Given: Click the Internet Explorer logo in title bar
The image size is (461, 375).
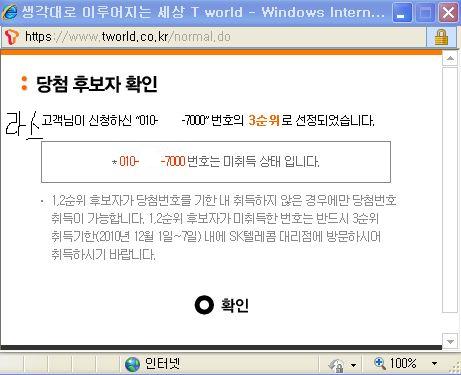Looking at the screenshot, I should pyautogui.click(x=9, y=12).
